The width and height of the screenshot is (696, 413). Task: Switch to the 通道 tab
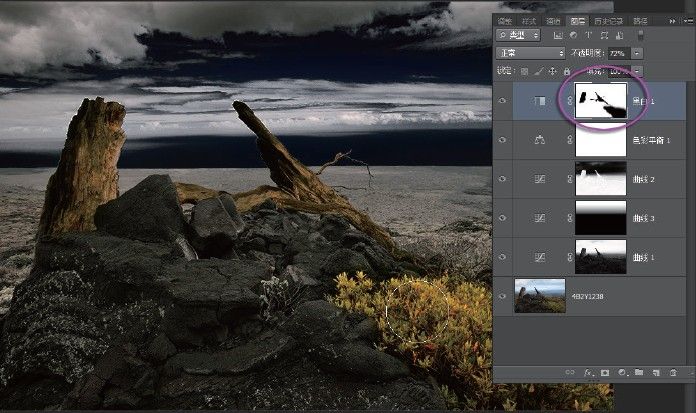tap(554, 19)
